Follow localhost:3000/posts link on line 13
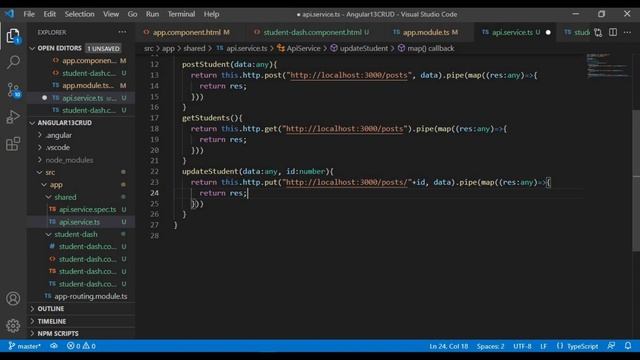640x360 pixels. (x=349, y=75)
